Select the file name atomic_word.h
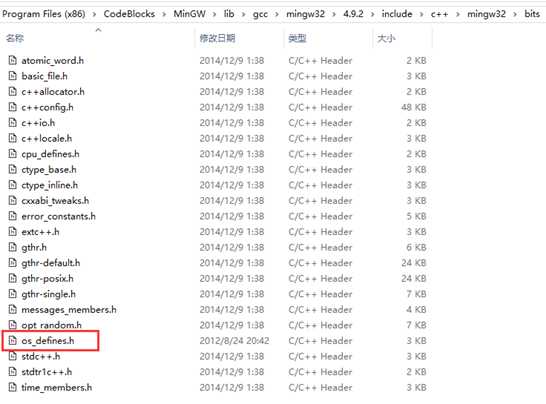This screenshot has height=404, width=546. coord(53,61)
